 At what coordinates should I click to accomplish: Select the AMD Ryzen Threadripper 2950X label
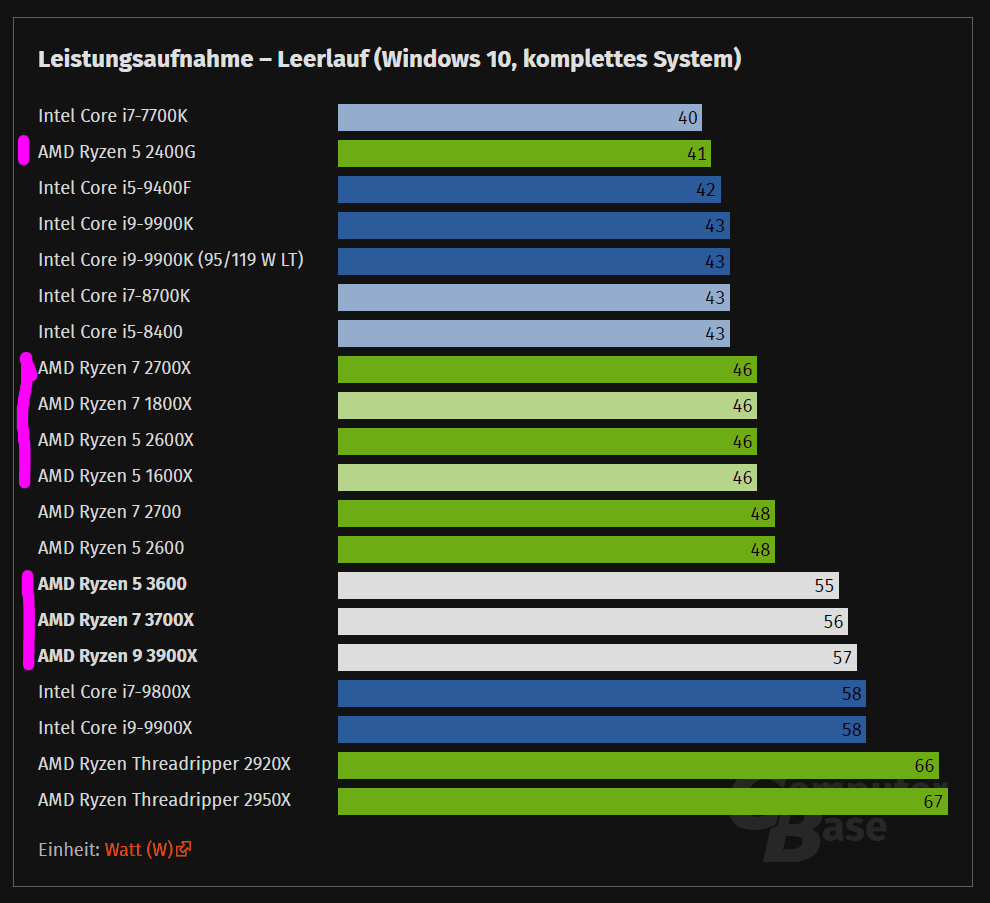pos(164,800)
